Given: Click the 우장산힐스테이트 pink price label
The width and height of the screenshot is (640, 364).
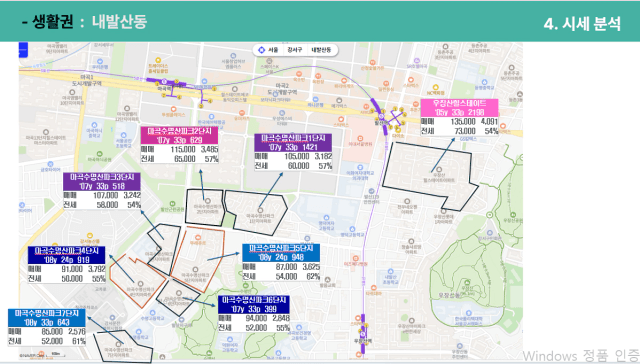Looking at the screenshot, I should point(460,108).
